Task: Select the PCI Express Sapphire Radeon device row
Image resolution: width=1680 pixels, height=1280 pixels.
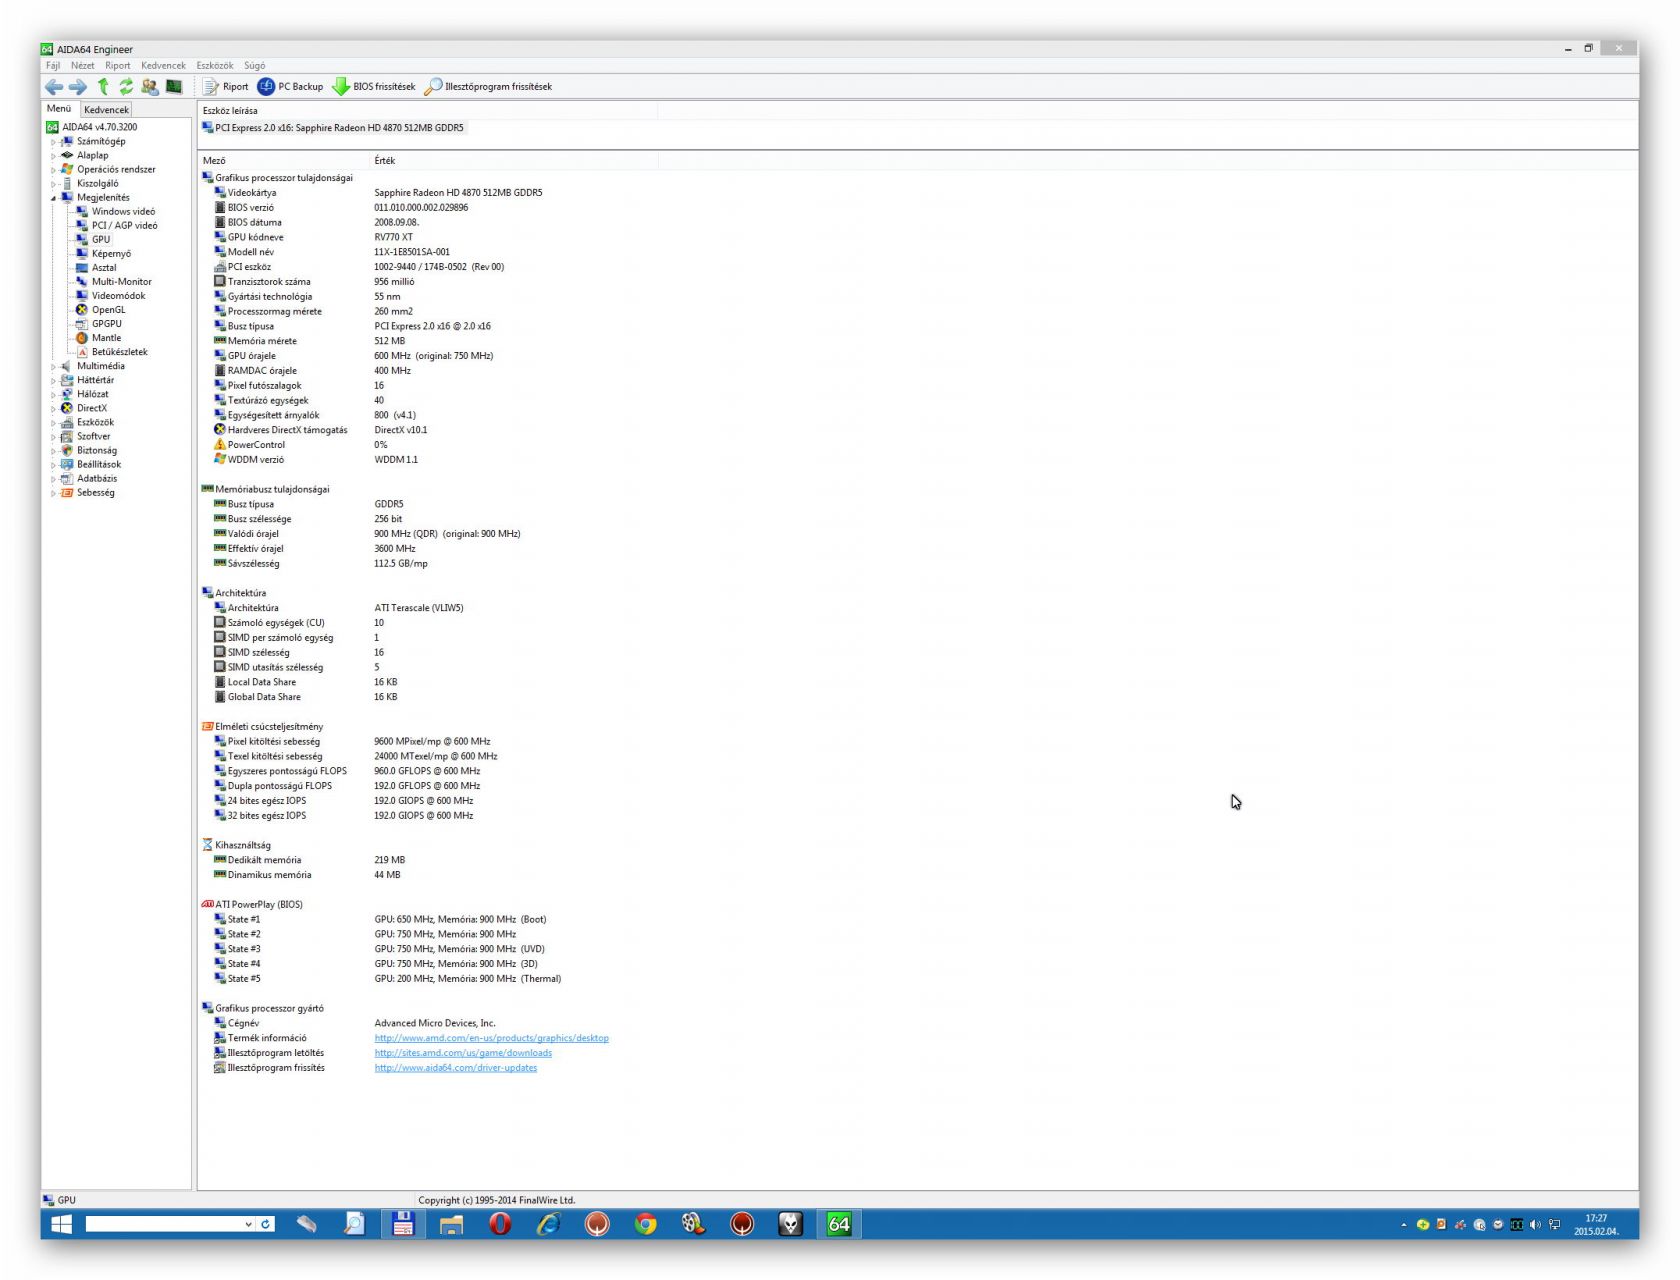Action: 333,128
